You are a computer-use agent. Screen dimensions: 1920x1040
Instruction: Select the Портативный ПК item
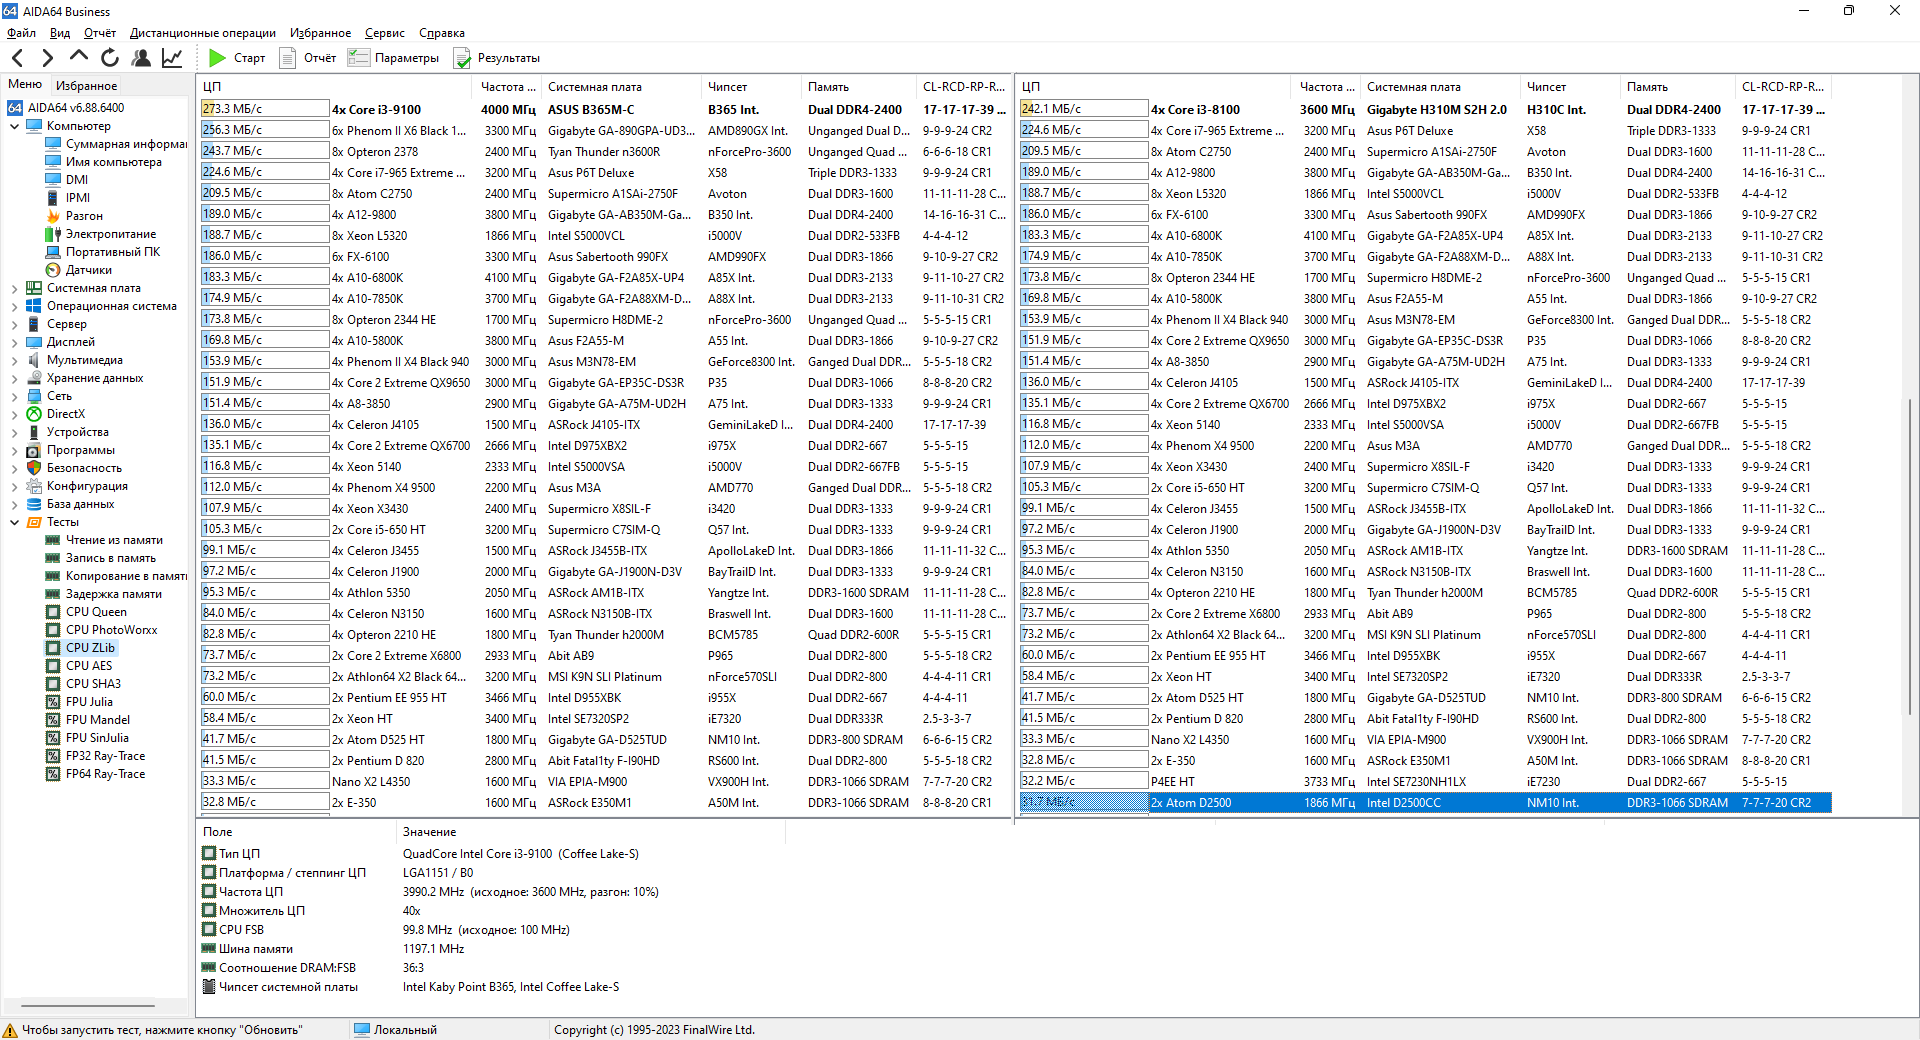(103, 252)
